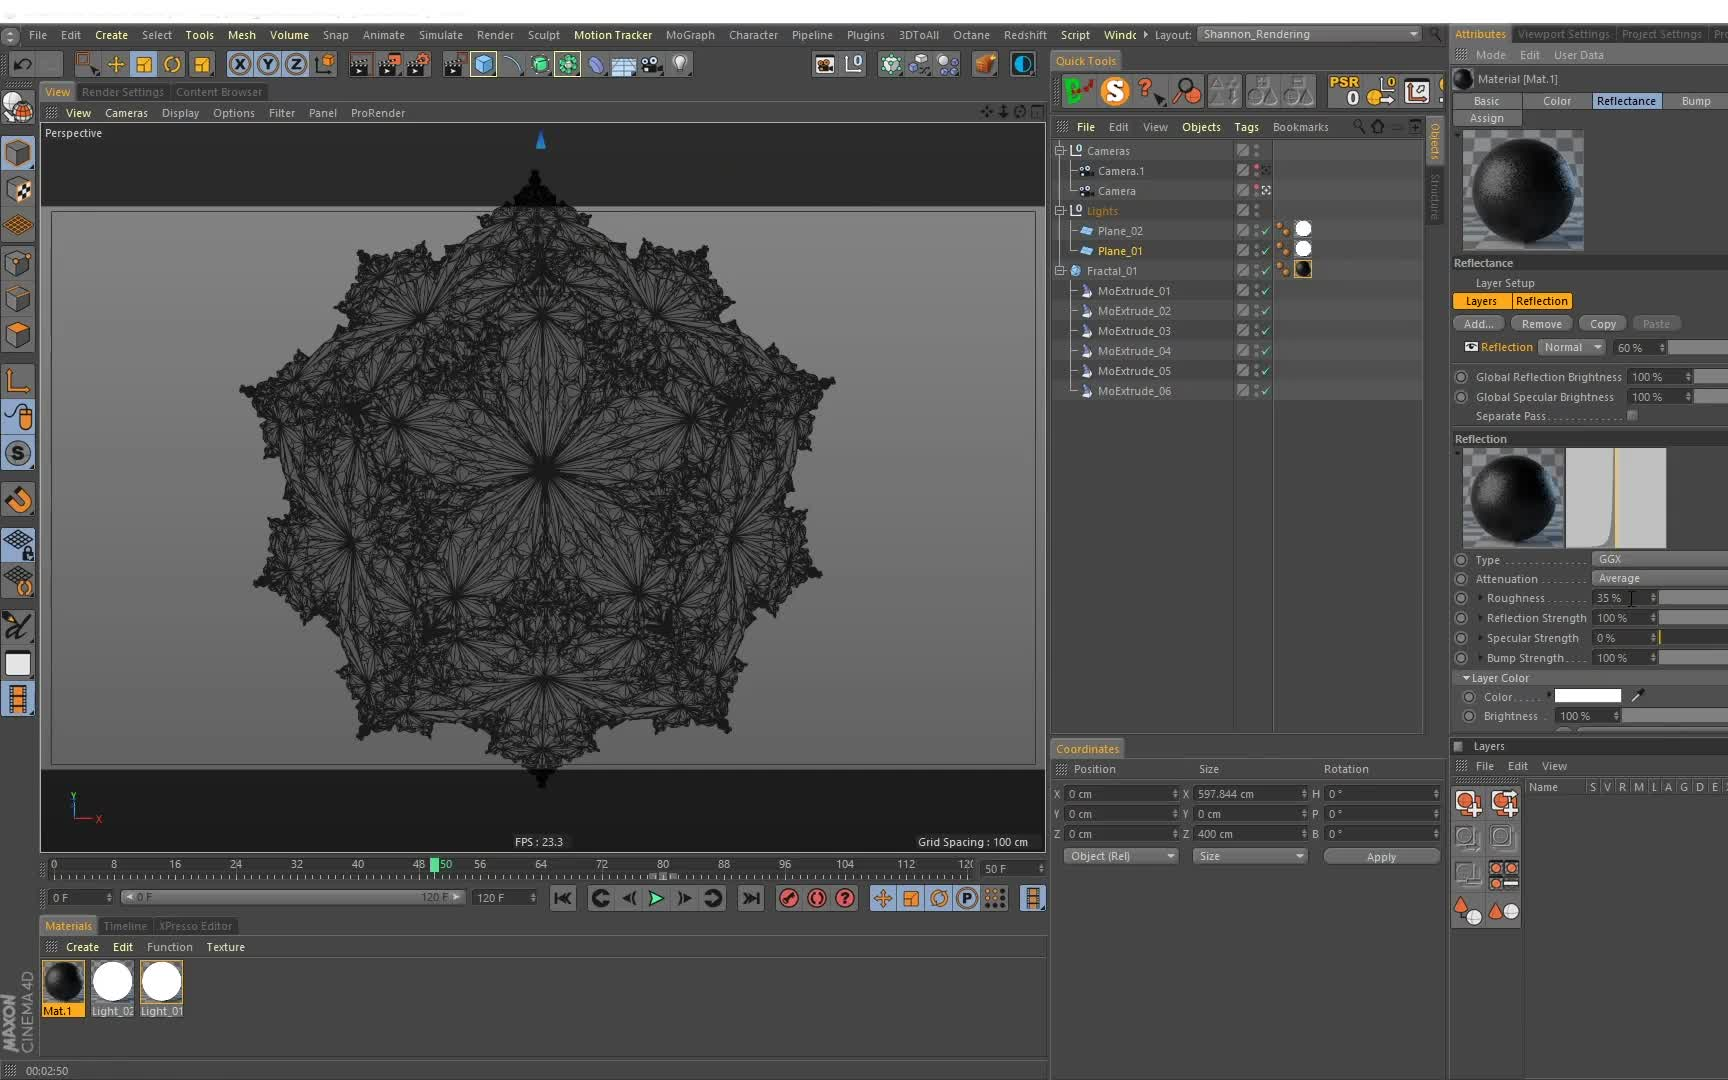Click the light bulb icon in toolbar
The height and width of the screenshot is (1080, 1728).
[x=680, y=64]
